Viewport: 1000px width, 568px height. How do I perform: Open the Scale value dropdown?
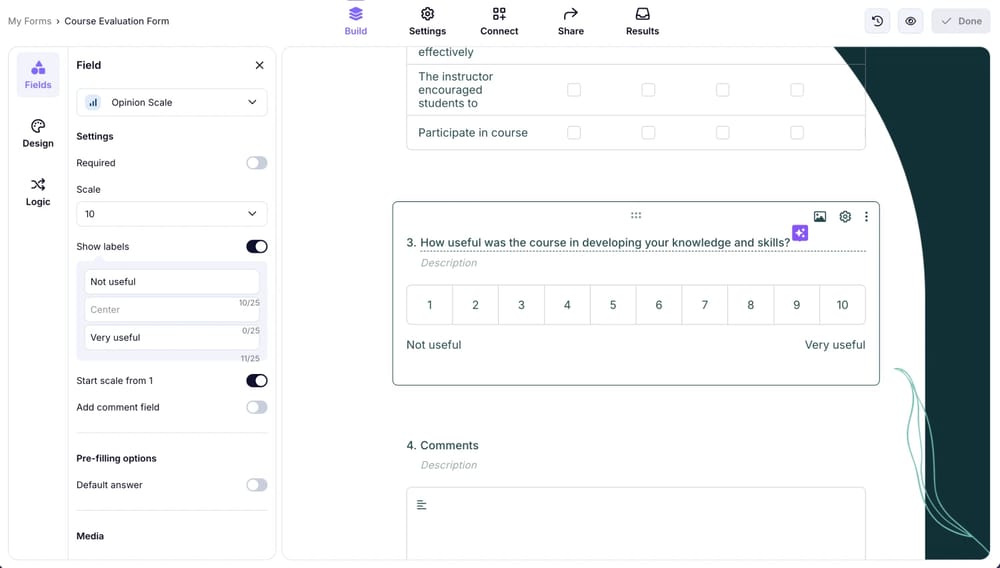[x=172, y=214]
